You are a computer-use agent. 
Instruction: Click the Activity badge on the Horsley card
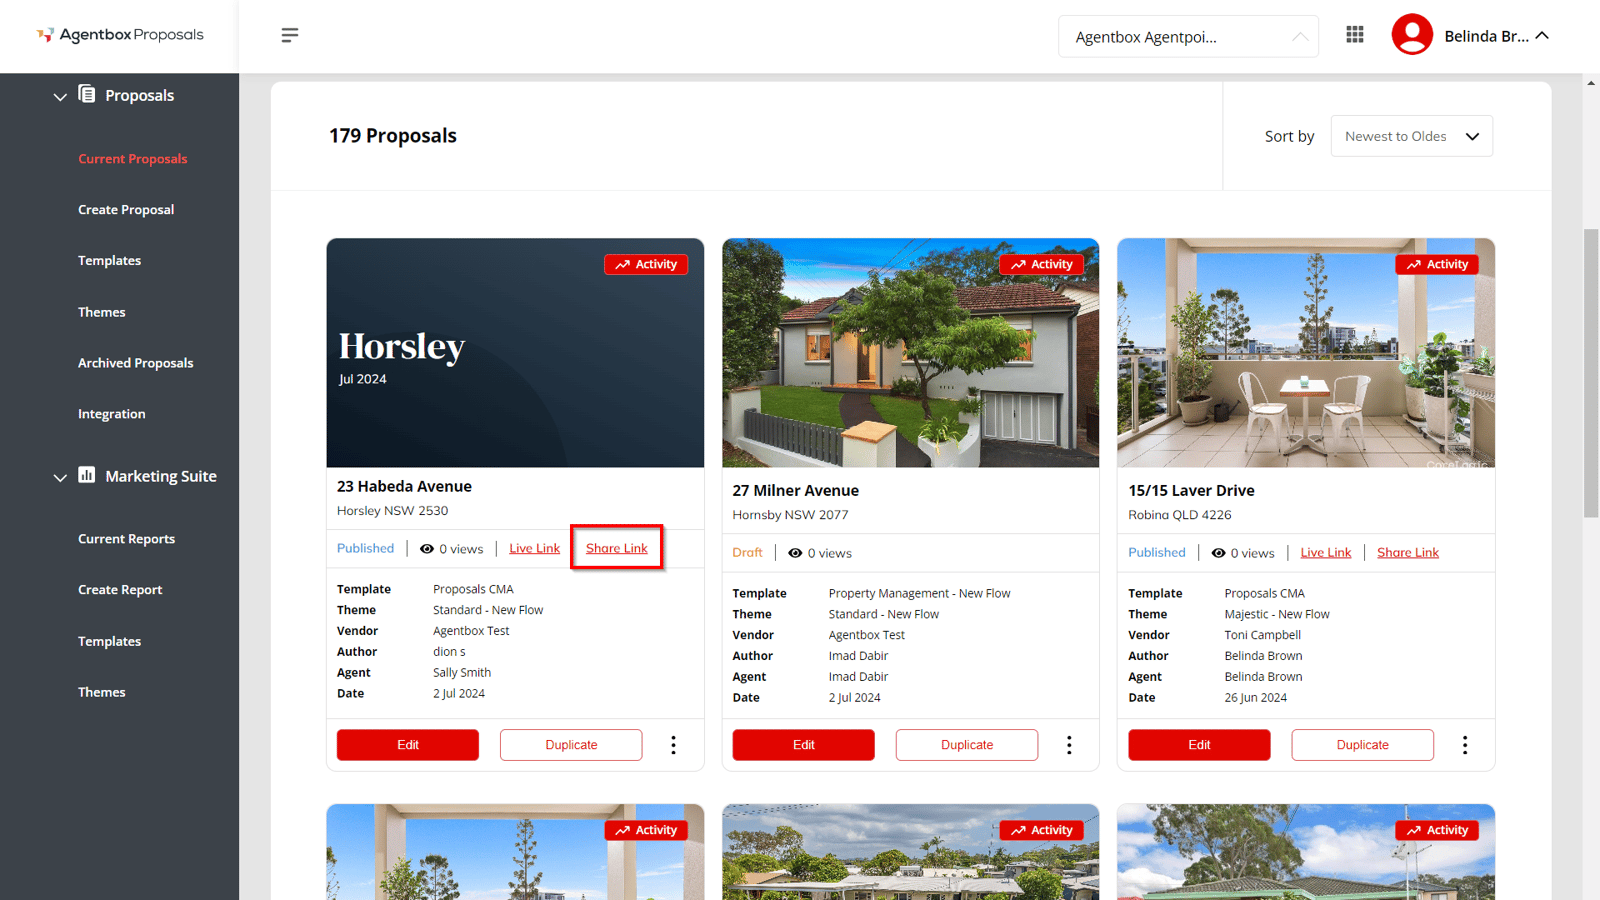click(646, 264)
